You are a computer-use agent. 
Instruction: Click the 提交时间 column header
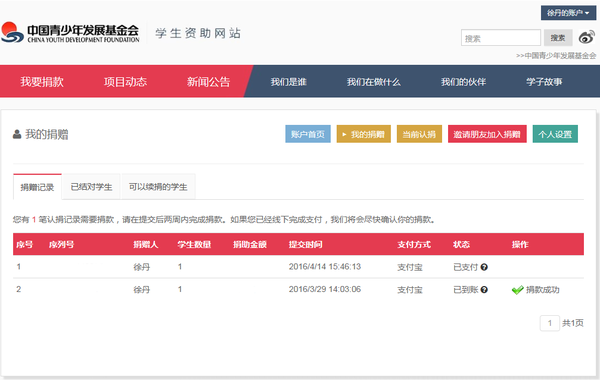[x=305, y=245]
